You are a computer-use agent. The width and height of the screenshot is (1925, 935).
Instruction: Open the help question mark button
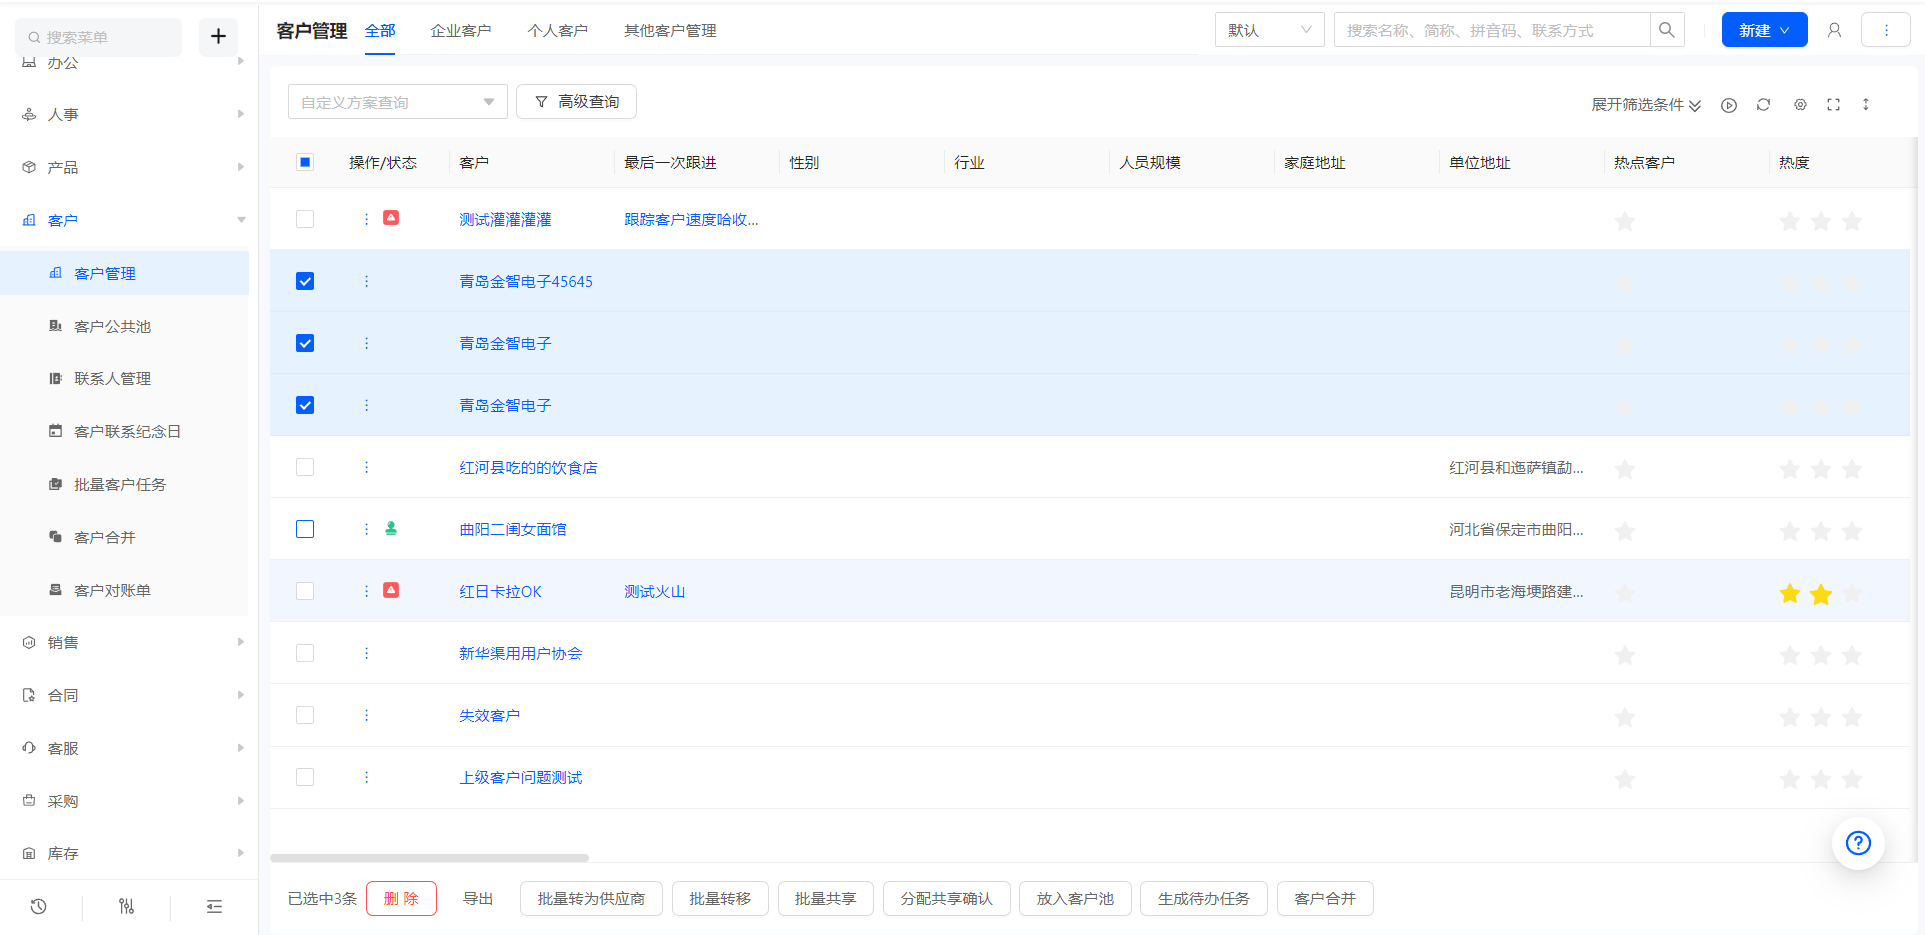1858,843
